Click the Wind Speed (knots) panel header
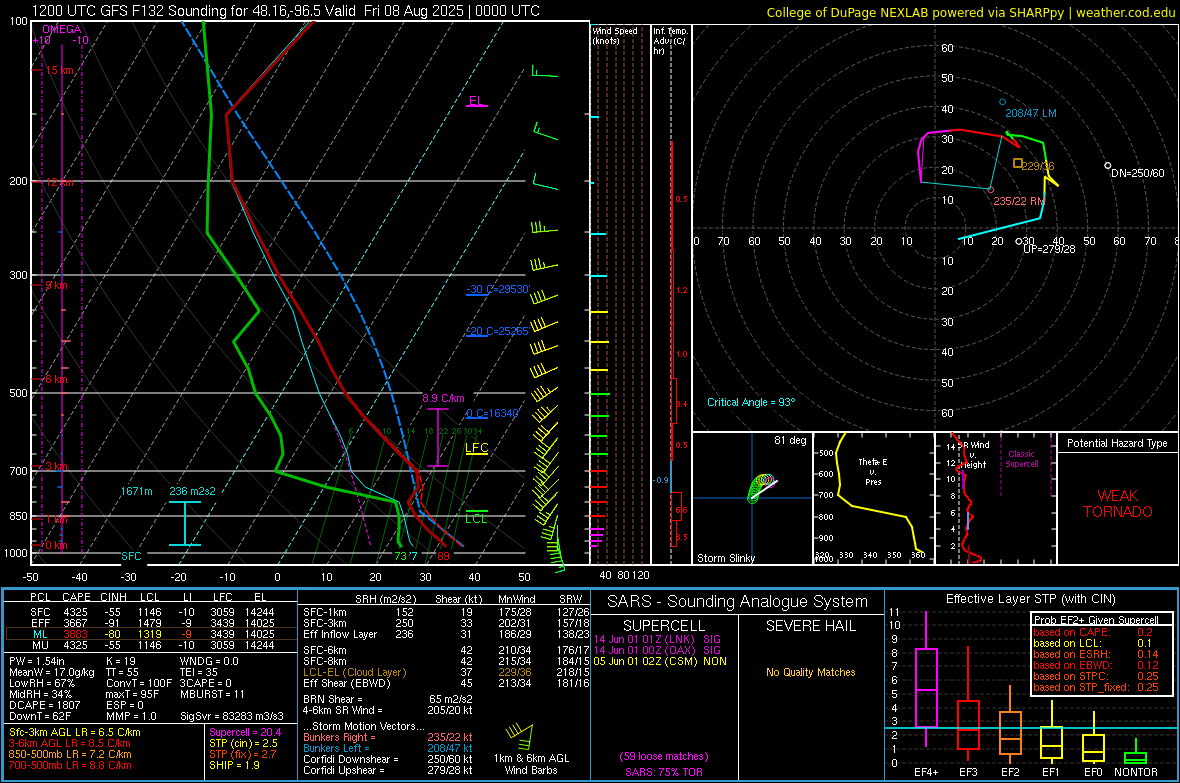The height and width of the screenshot is (783, 1180). click(x=615, y=35)
